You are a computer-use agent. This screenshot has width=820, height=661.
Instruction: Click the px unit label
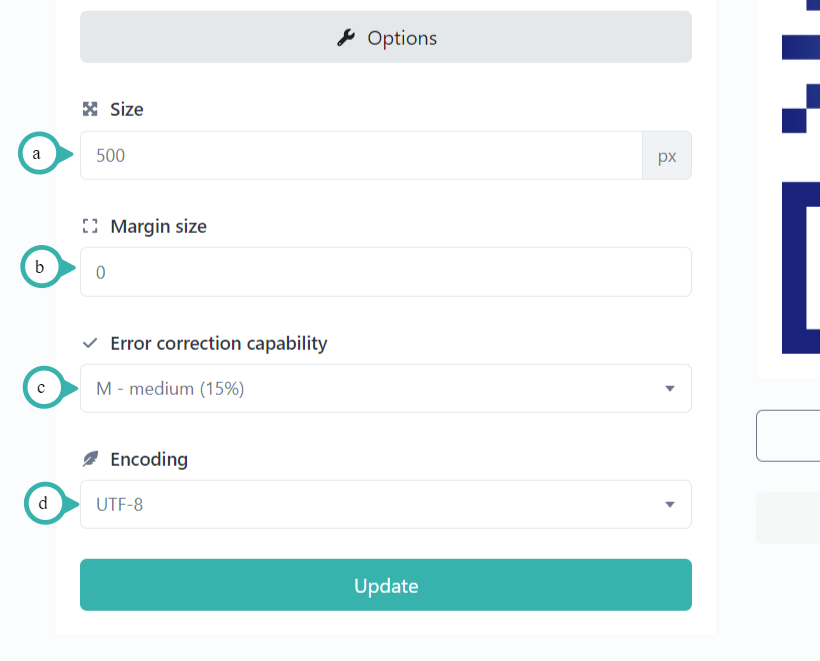666,155
